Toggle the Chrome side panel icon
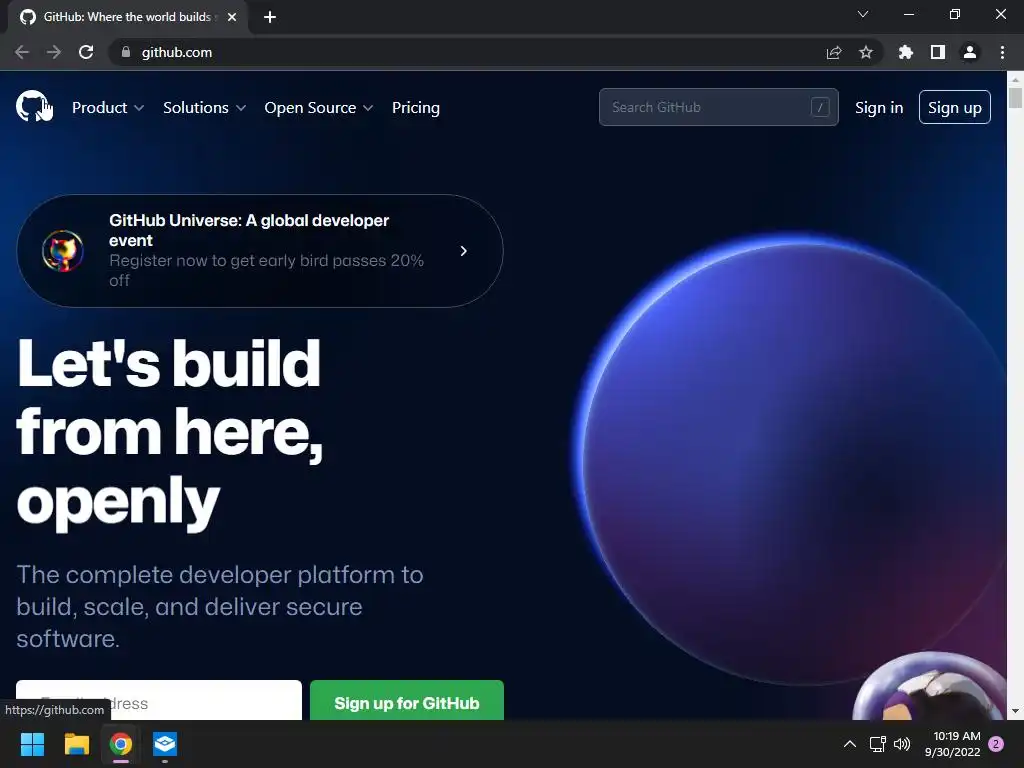The height and width of the screenshot is (768, 1024). [938, 52]
